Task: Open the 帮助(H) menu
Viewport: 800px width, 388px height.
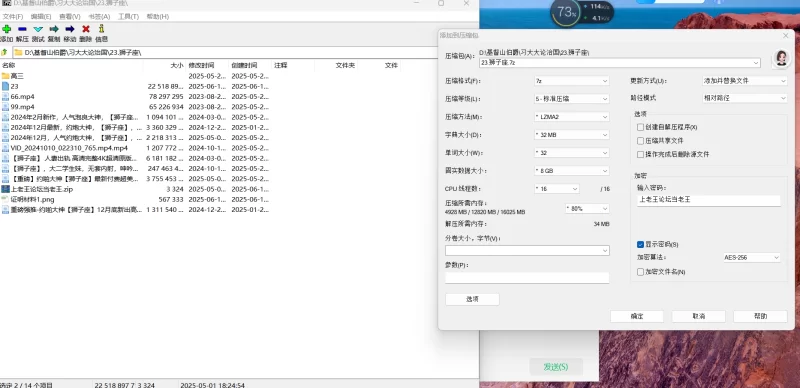Action: click(157, 16)
